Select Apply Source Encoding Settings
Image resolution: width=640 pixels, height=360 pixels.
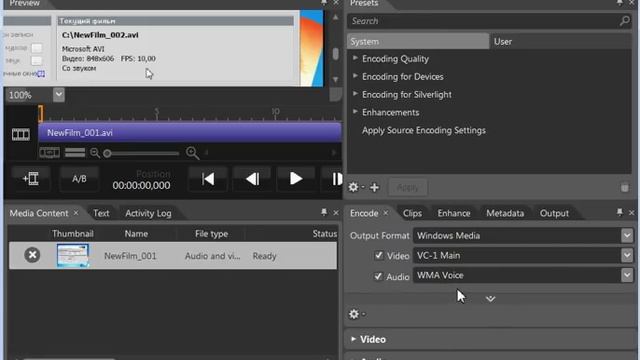pos(424,131)
